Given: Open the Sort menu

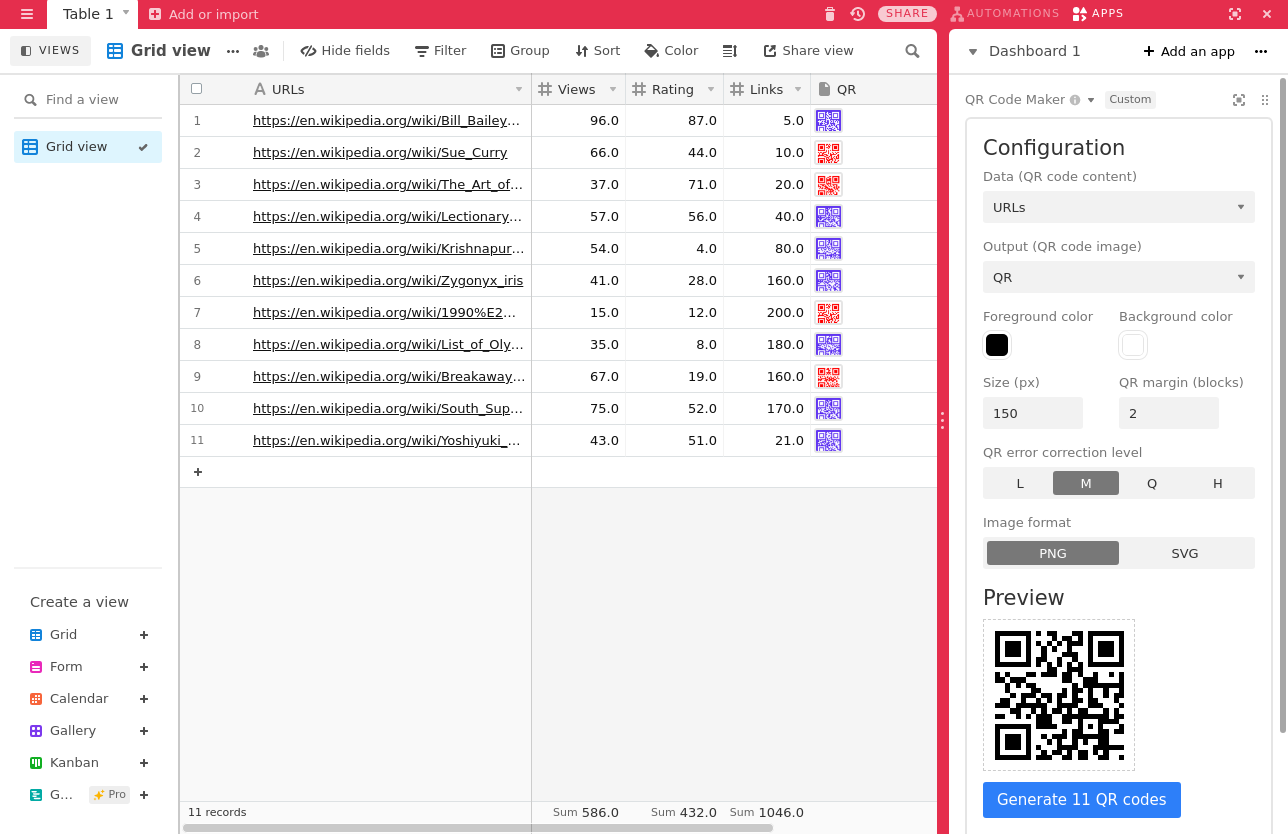Looking at the screenshot, I should click(598, 51).
